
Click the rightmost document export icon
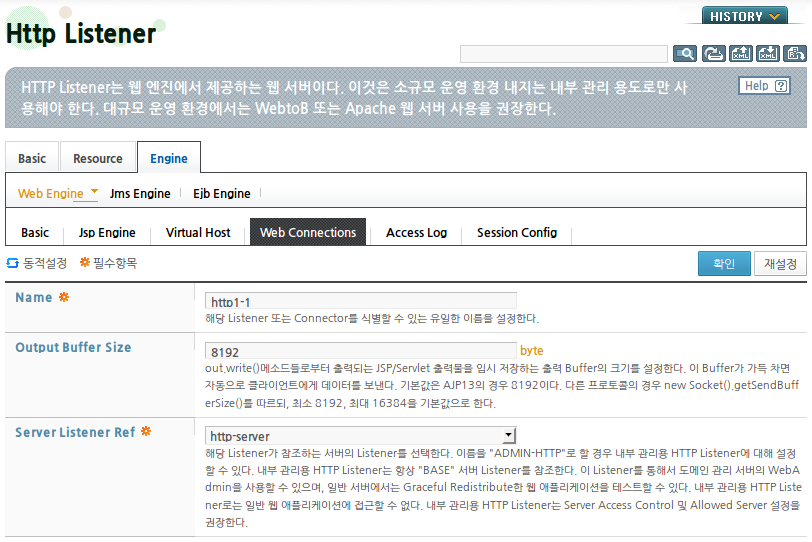point(794,53)
